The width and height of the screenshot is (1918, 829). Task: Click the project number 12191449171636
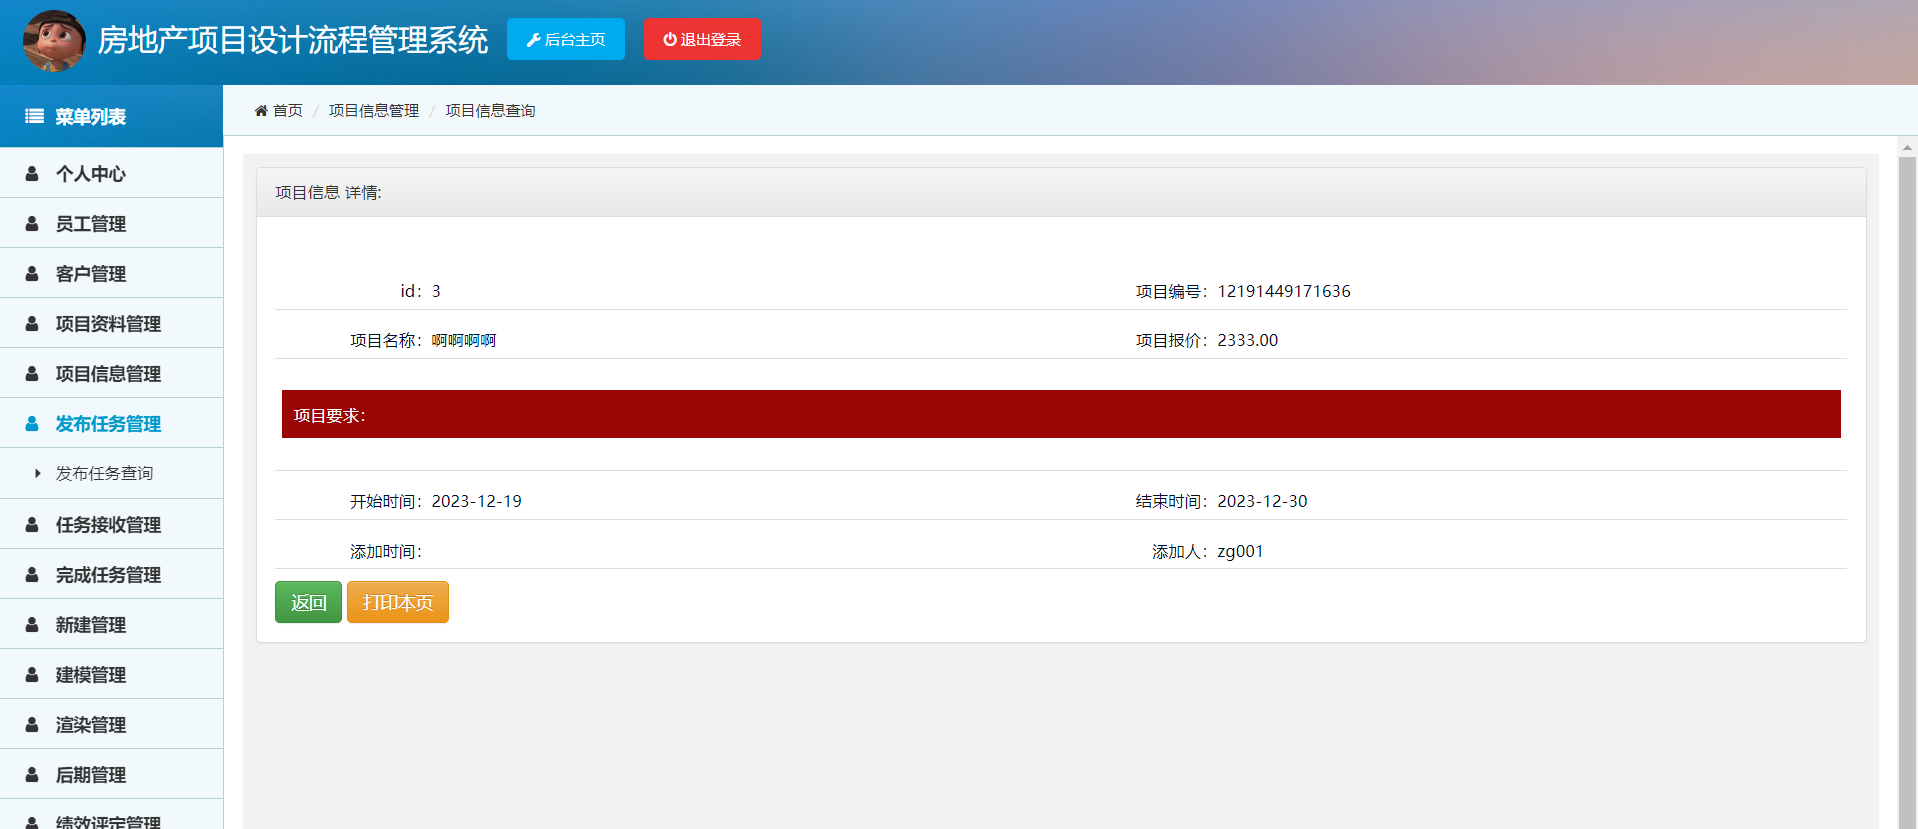1284,291
